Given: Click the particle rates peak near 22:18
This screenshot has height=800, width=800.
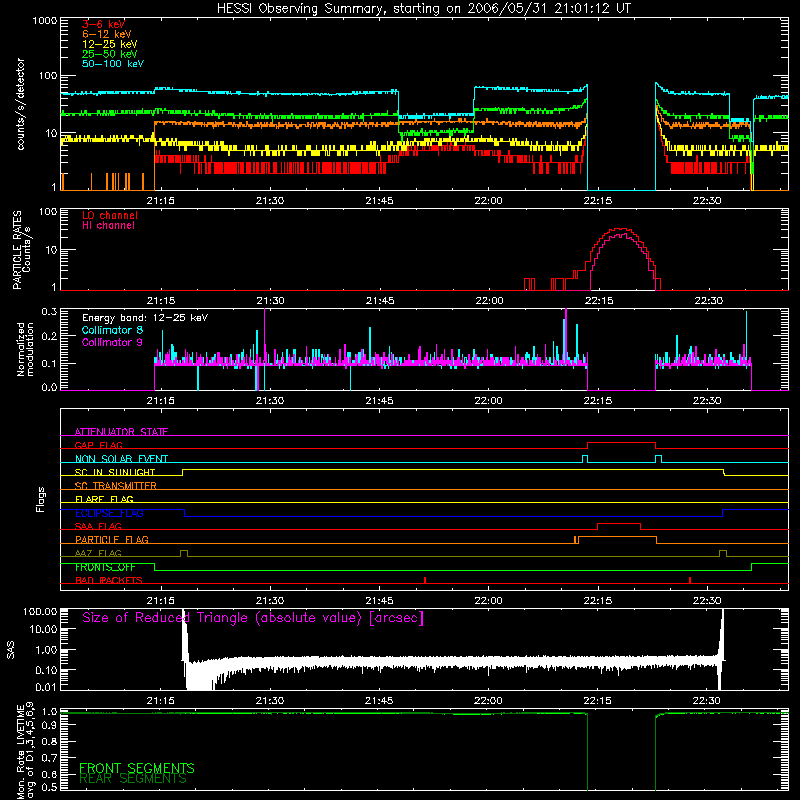Looking at the screenshot, I should tap(620, 229).
